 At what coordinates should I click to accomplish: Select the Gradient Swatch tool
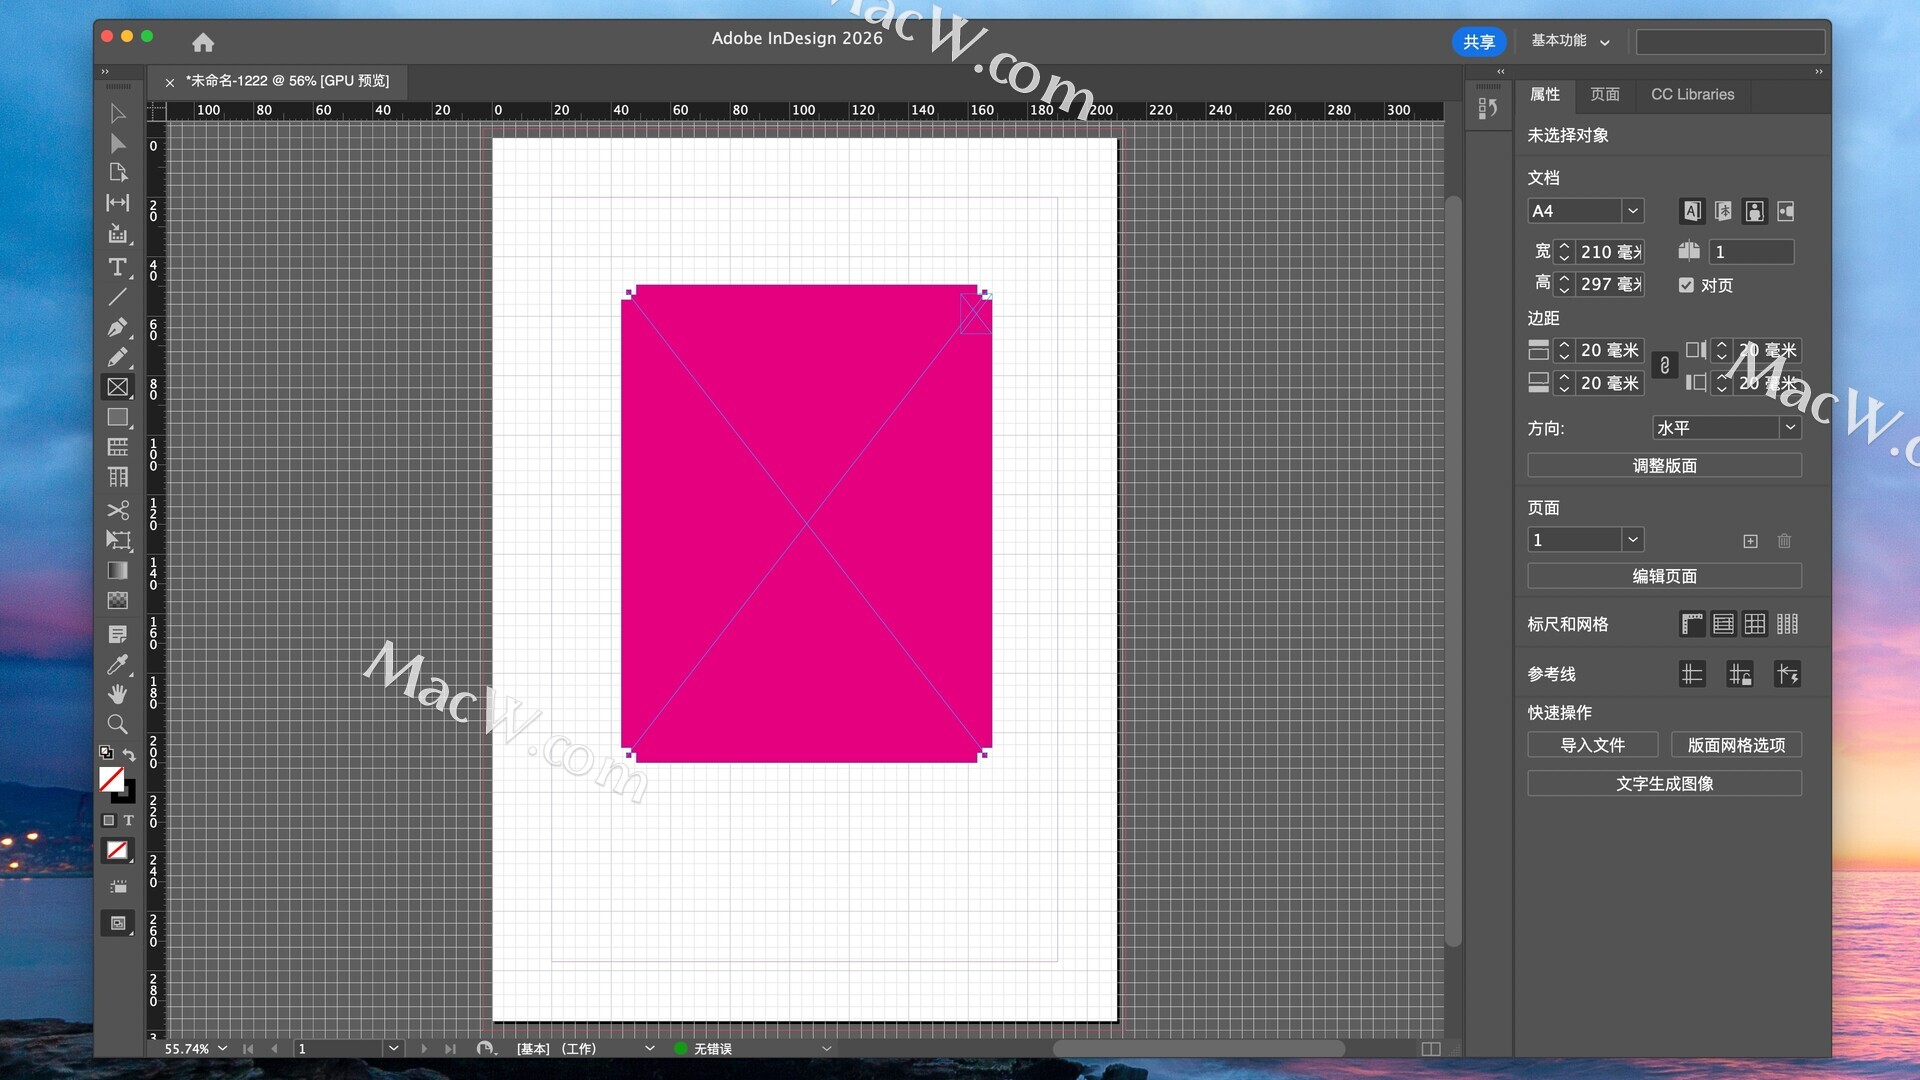click(x=117, y=570)
